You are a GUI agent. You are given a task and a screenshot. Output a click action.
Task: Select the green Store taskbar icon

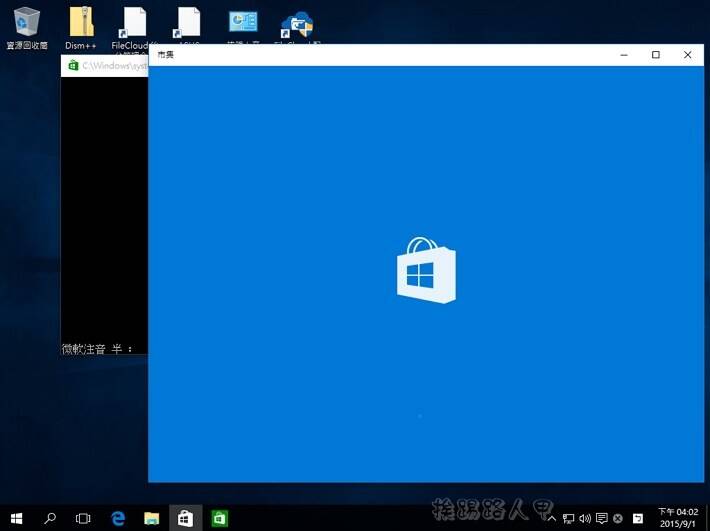(220, 518)
